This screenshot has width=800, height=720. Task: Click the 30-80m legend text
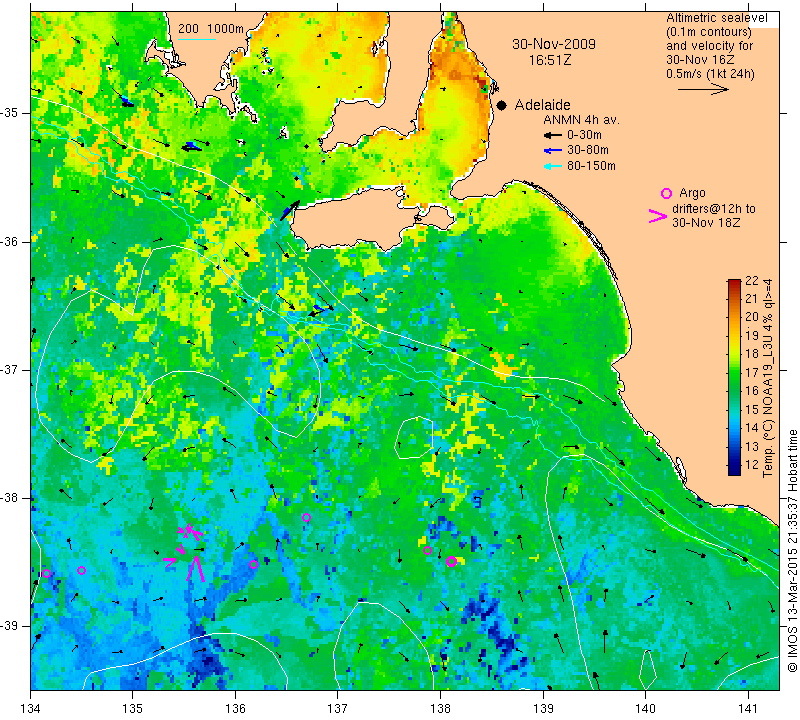(x=588, y=150)
